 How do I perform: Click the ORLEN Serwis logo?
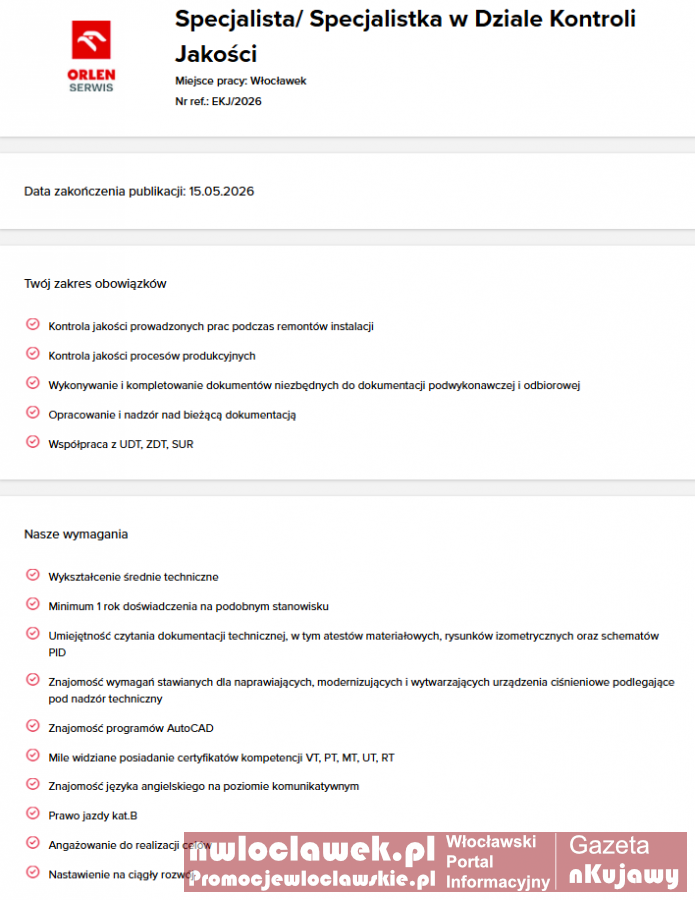pyautogui.click(x=92, y=57)
